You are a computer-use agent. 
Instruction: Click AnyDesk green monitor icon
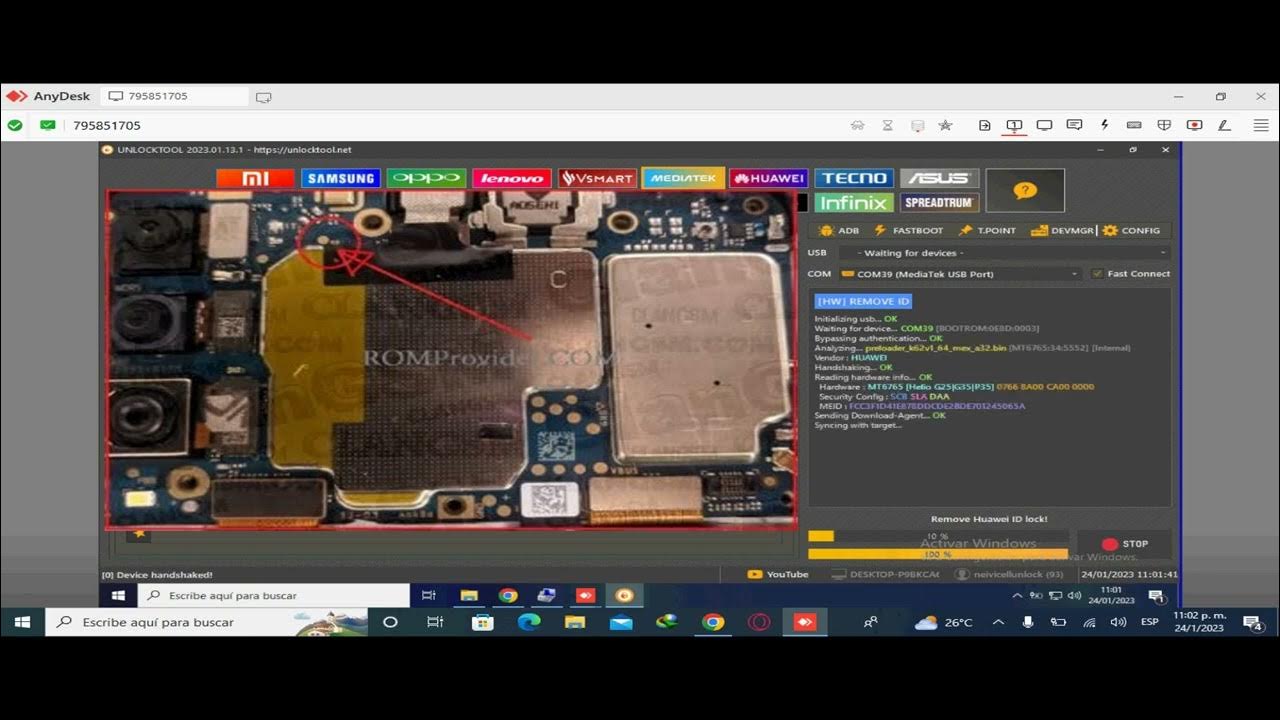click(x=48, y=125)
